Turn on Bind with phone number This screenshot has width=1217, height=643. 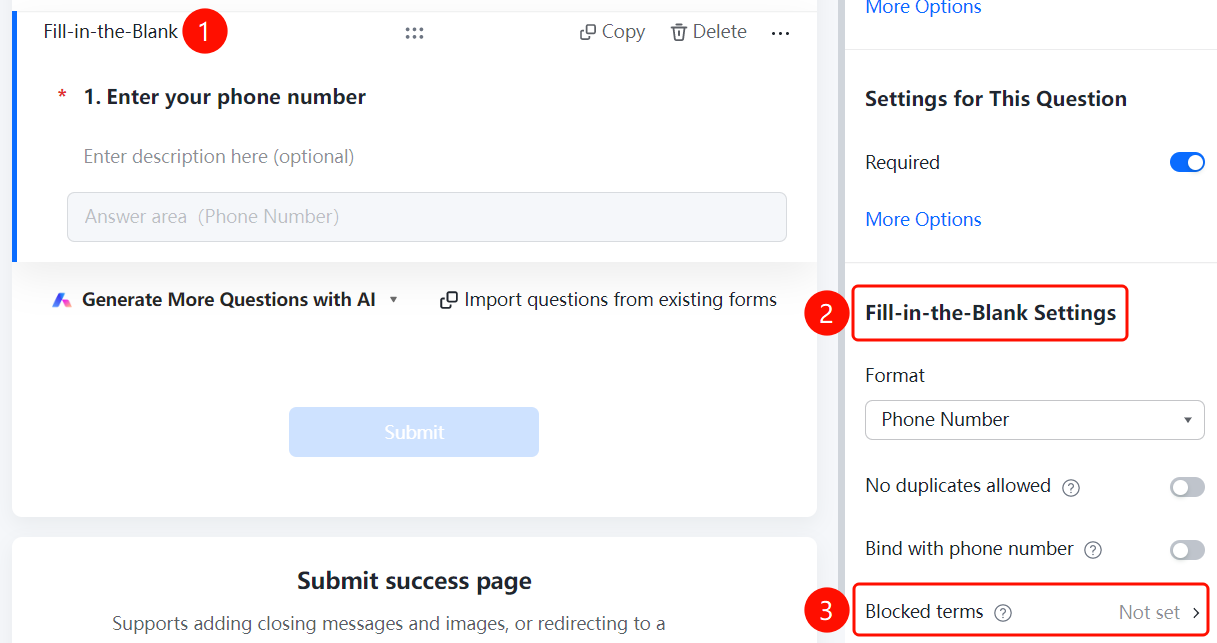click(x=1187, y=550)
